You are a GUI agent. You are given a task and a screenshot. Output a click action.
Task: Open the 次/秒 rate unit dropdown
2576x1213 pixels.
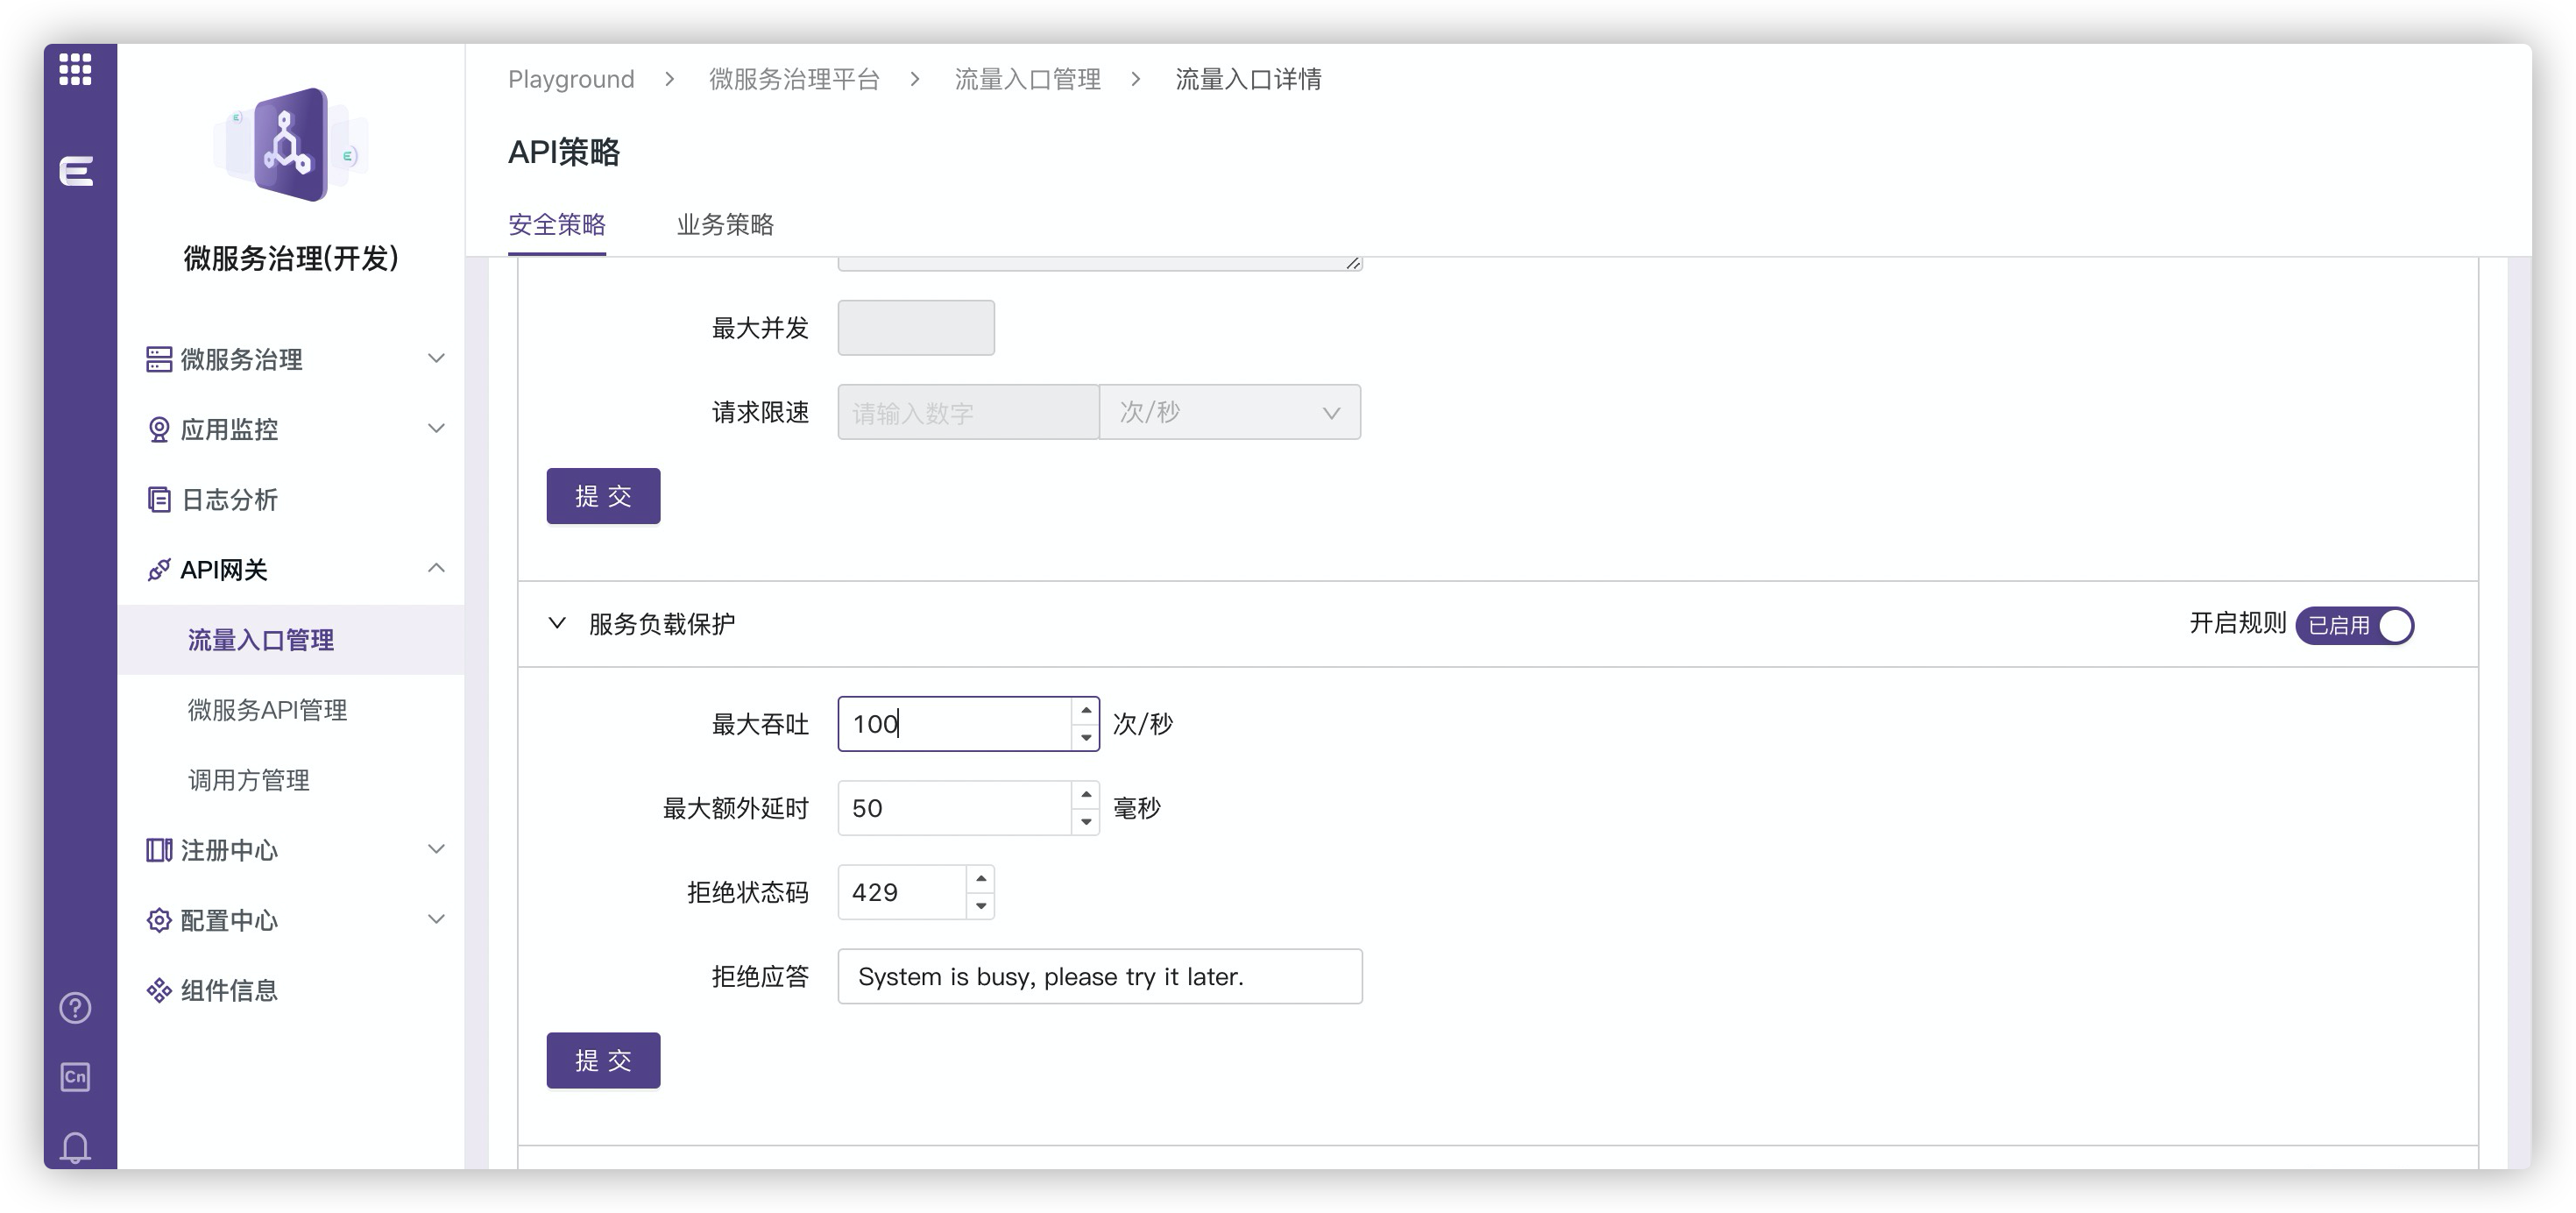[1229, 412]
